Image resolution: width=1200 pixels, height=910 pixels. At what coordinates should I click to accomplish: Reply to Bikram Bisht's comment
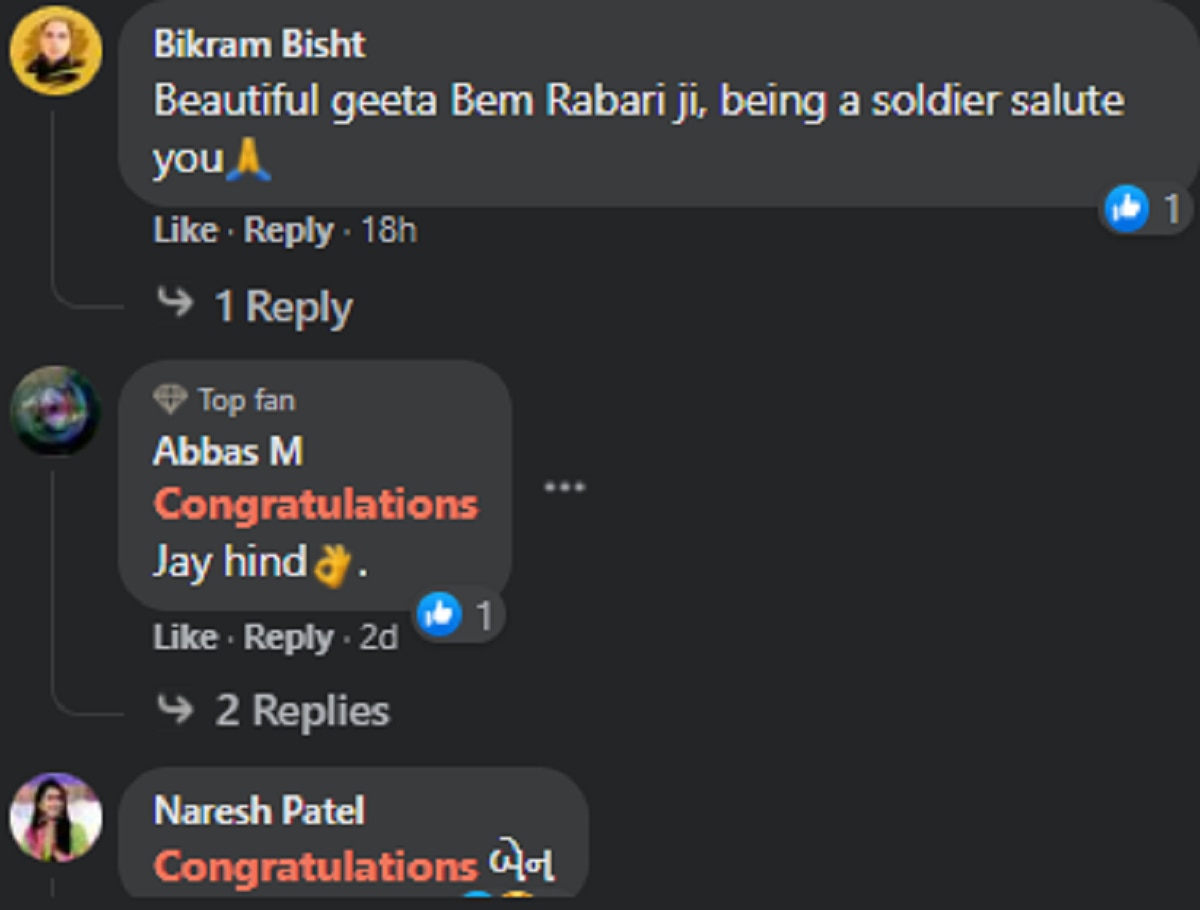(289, 231)
